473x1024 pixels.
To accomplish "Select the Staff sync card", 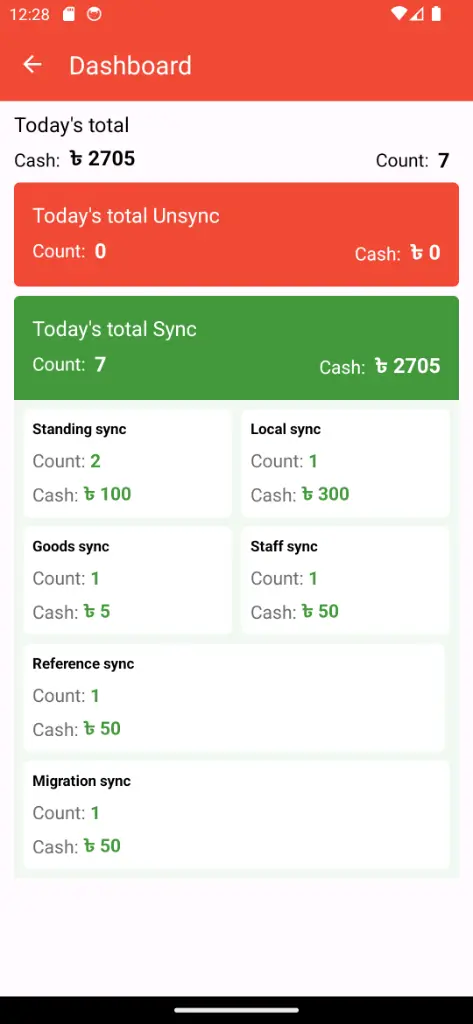I will [x=345, y=581].
